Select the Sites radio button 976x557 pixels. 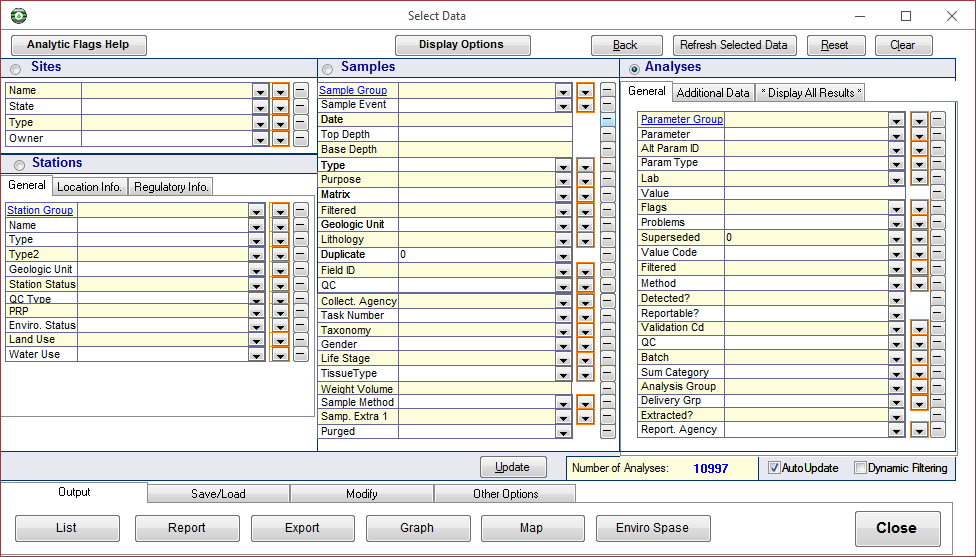point(16,69)
